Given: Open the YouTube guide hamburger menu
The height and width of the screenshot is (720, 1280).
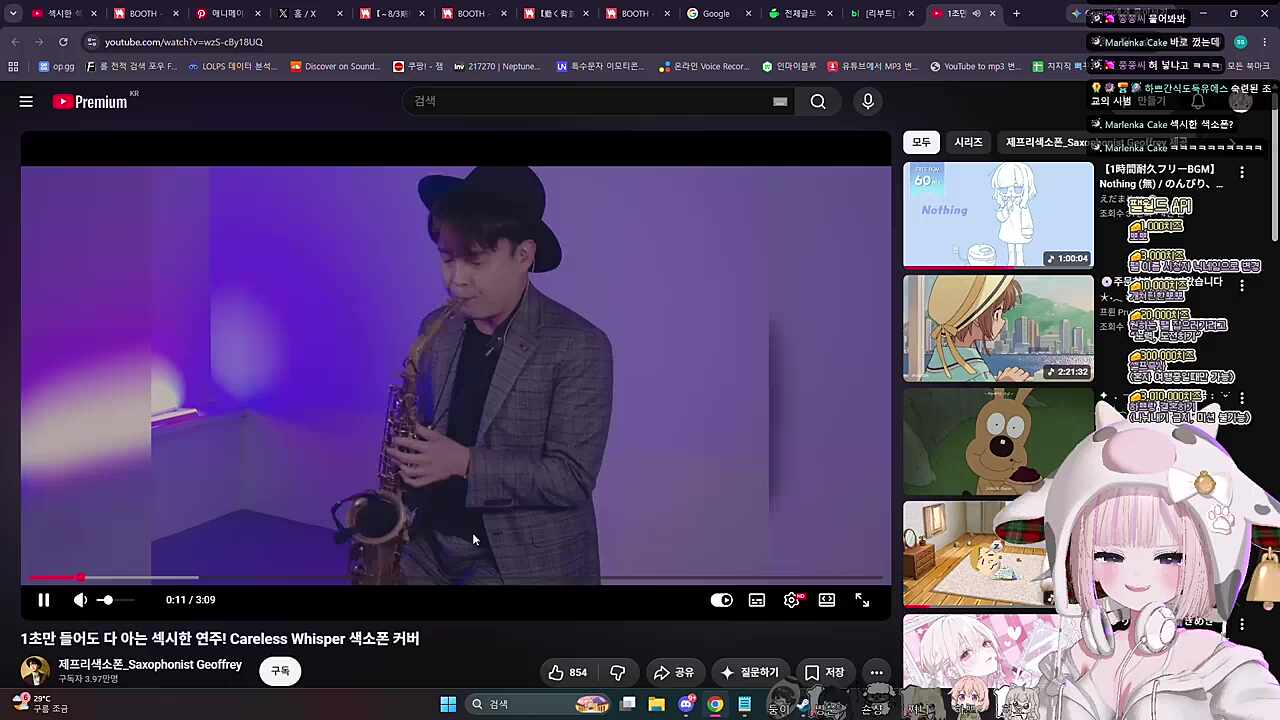Looking at the screenshot, I should point(26,101).
